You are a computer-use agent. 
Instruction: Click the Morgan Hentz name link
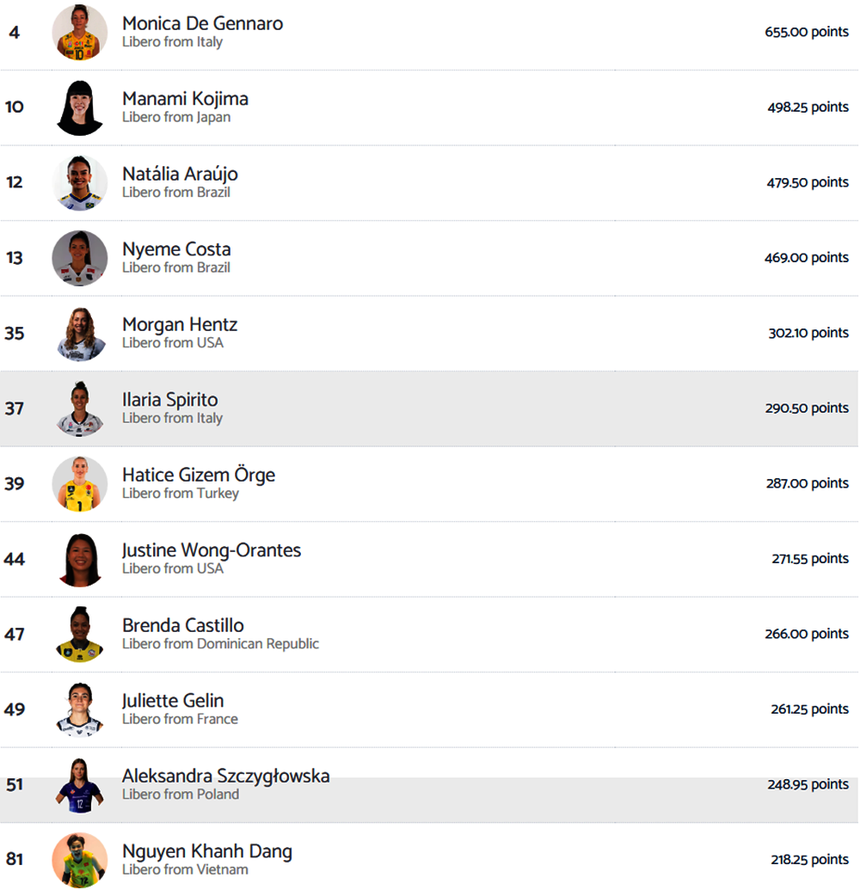tap(180, 325)
